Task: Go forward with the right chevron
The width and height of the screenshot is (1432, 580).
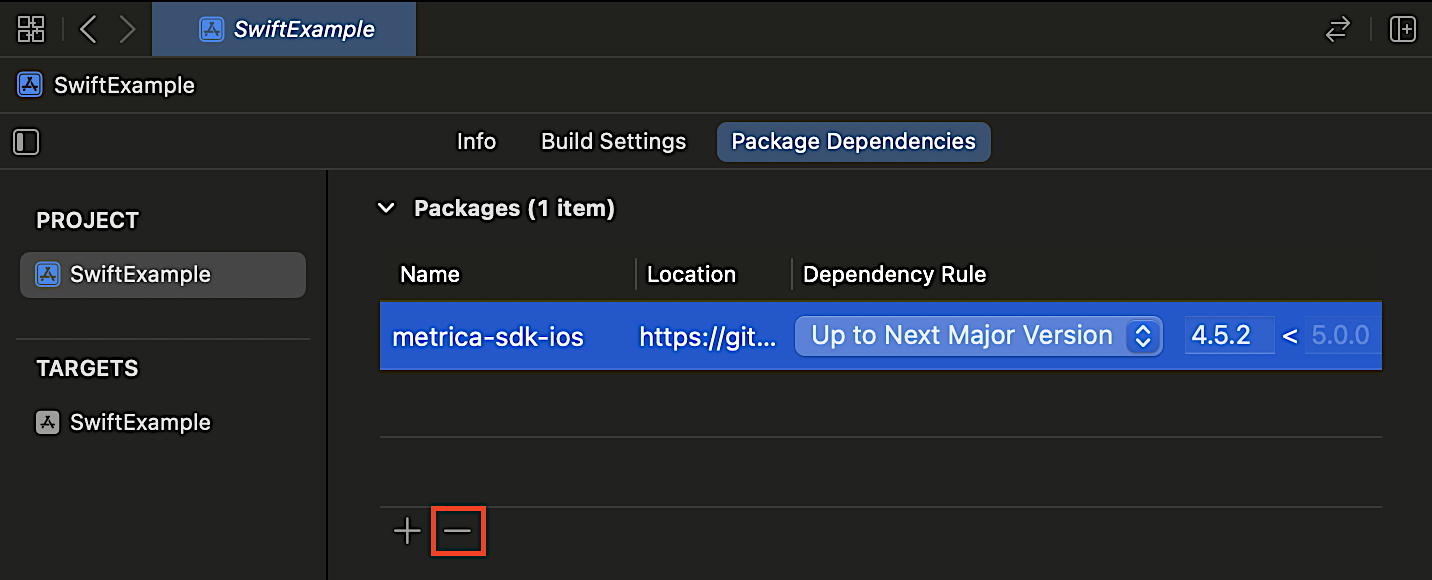Action: 127,29
